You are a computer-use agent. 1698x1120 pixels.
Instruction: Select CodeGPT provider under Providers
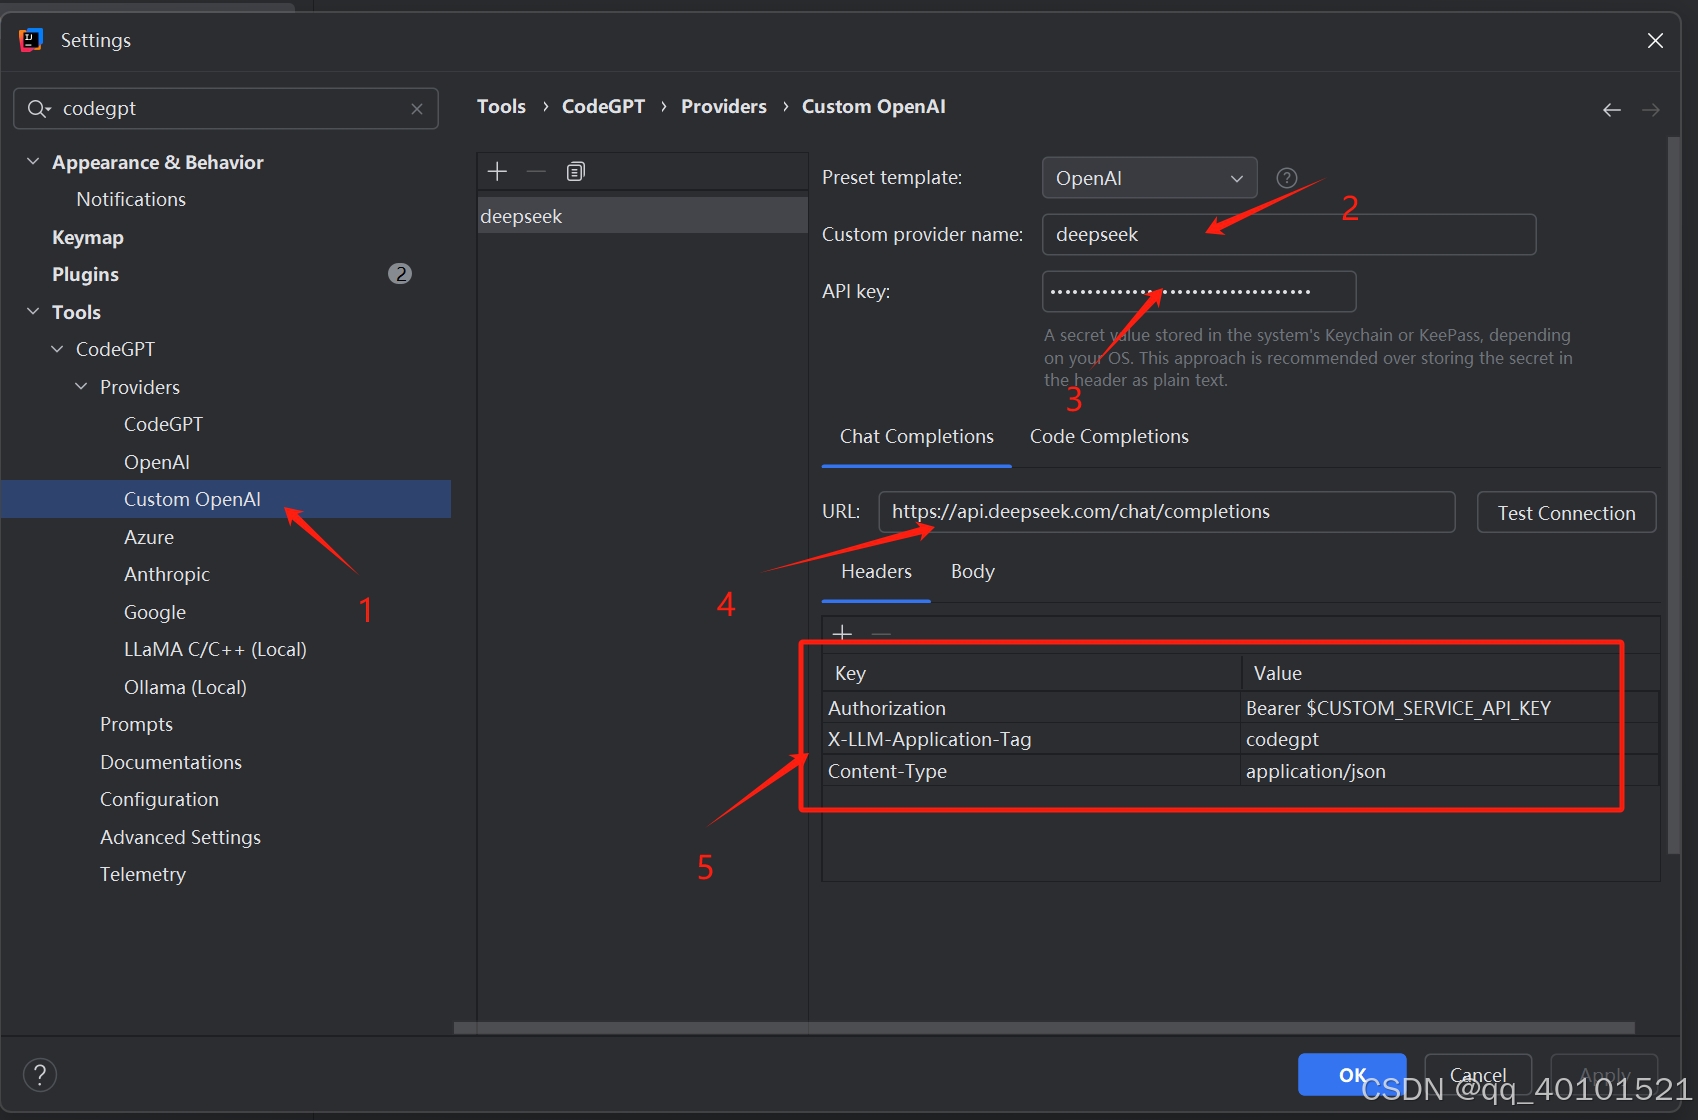163,424
